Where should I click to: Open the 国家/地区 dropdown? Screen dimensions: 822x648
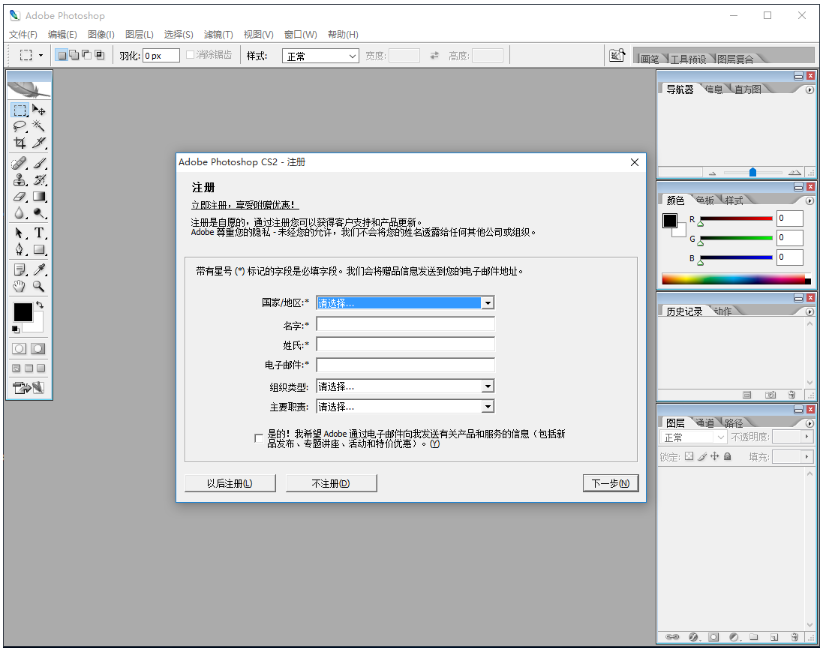pos(487,303)
